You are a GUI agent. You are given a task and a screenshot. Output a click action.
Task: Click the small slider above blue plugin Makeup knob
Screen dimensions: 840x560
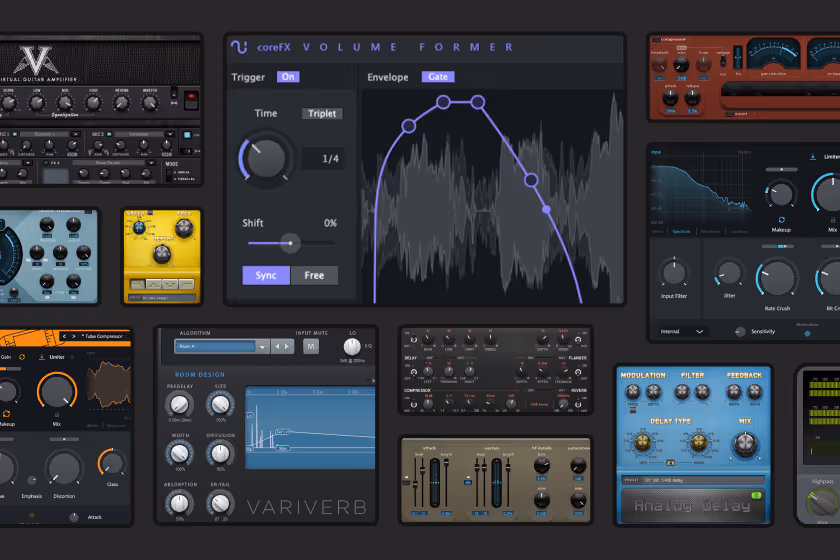(x=782, y=169)
